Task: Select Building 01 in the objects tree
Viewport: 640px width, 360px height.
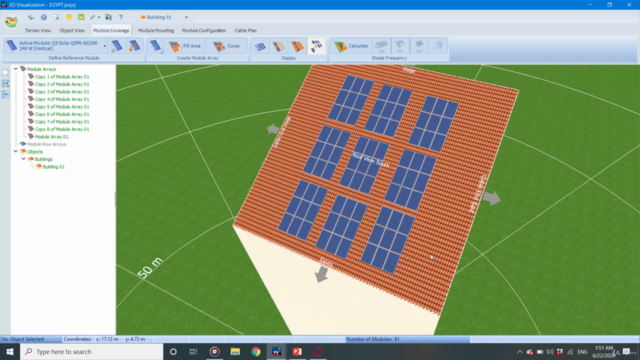Action: 53,167
